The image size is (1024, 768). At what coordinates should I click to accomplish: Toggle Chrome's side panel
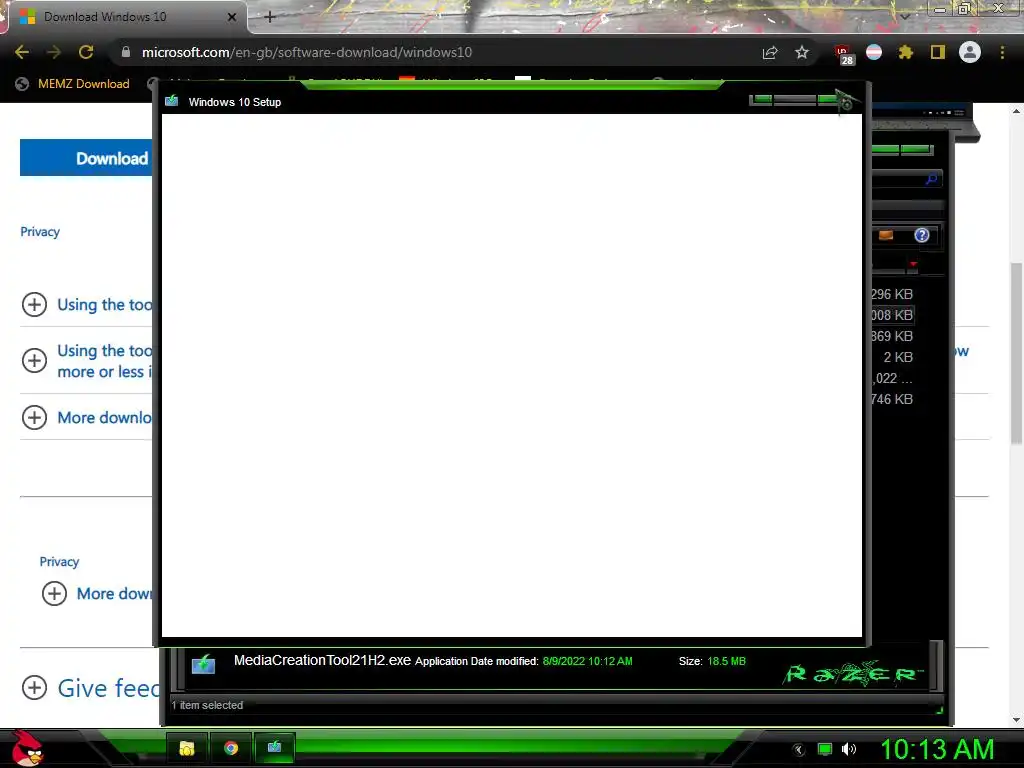938,52
